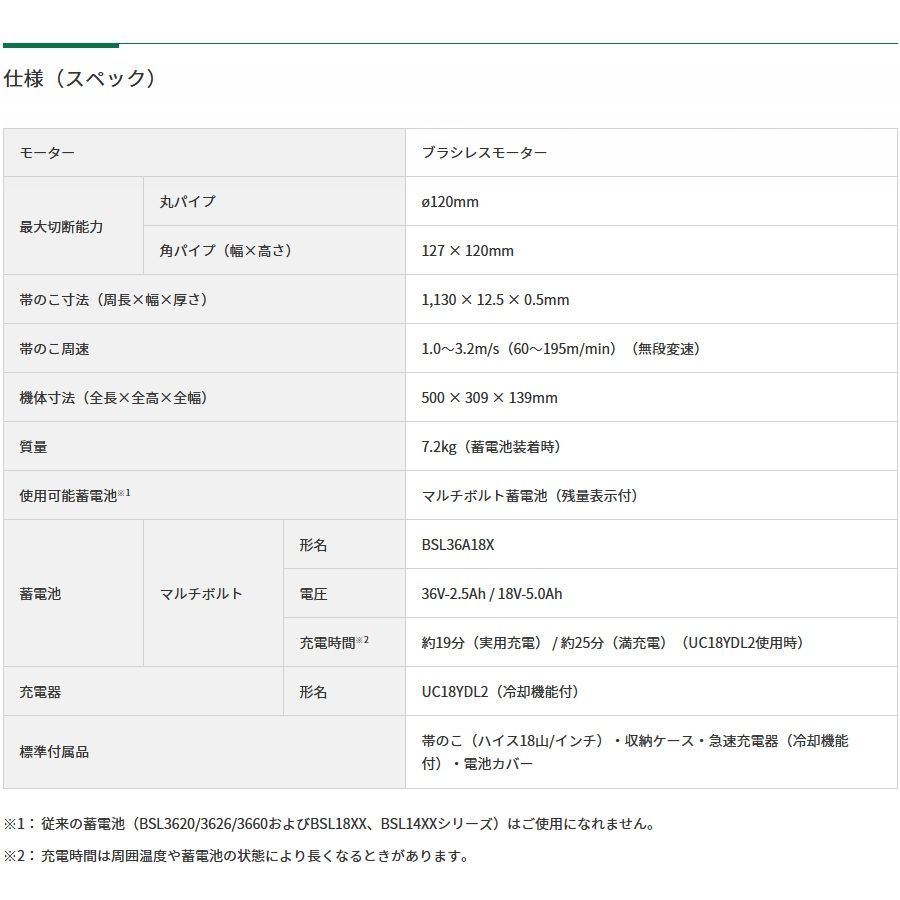
Task: Select the ø120mm round pipe value
Action: [x=450, y=202]
